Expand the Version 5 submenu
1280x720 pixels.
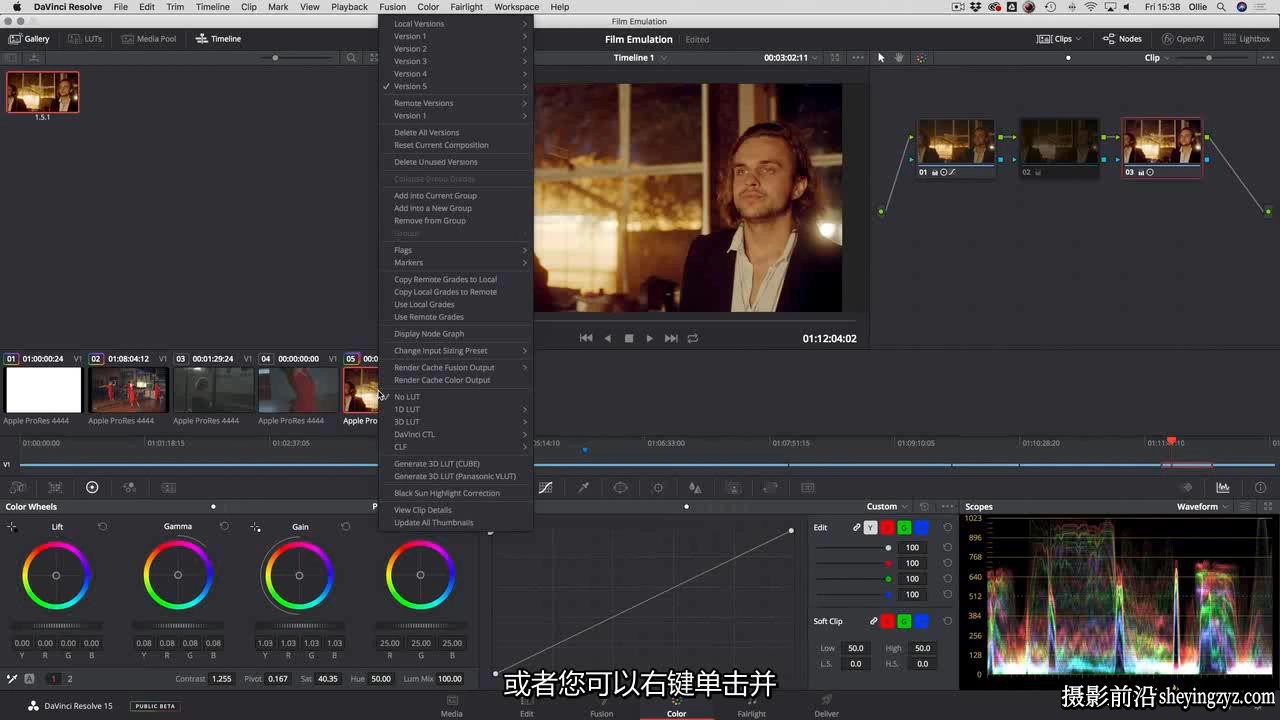click(x=456, y=86)
